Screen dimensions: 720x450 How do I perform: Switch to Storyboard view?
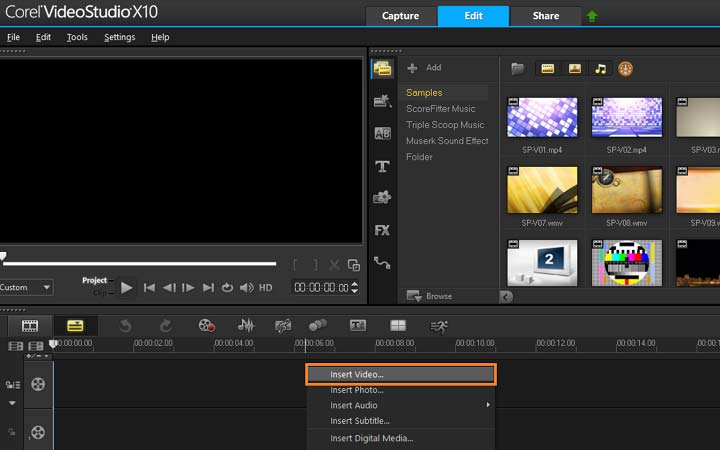[30, 325]
